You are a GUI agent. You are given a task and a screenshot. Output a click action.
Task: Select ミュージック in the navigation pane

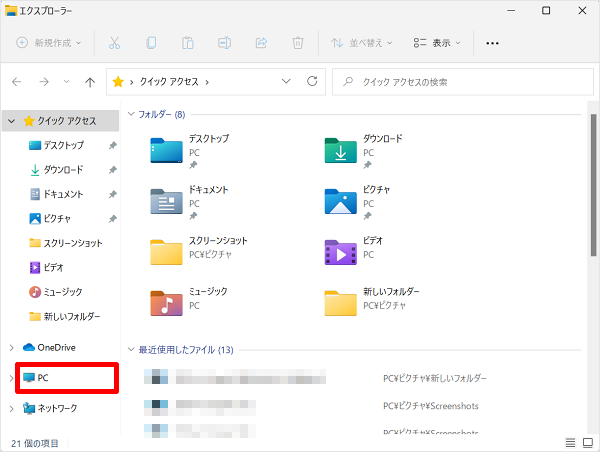click(x=62, y=292)
